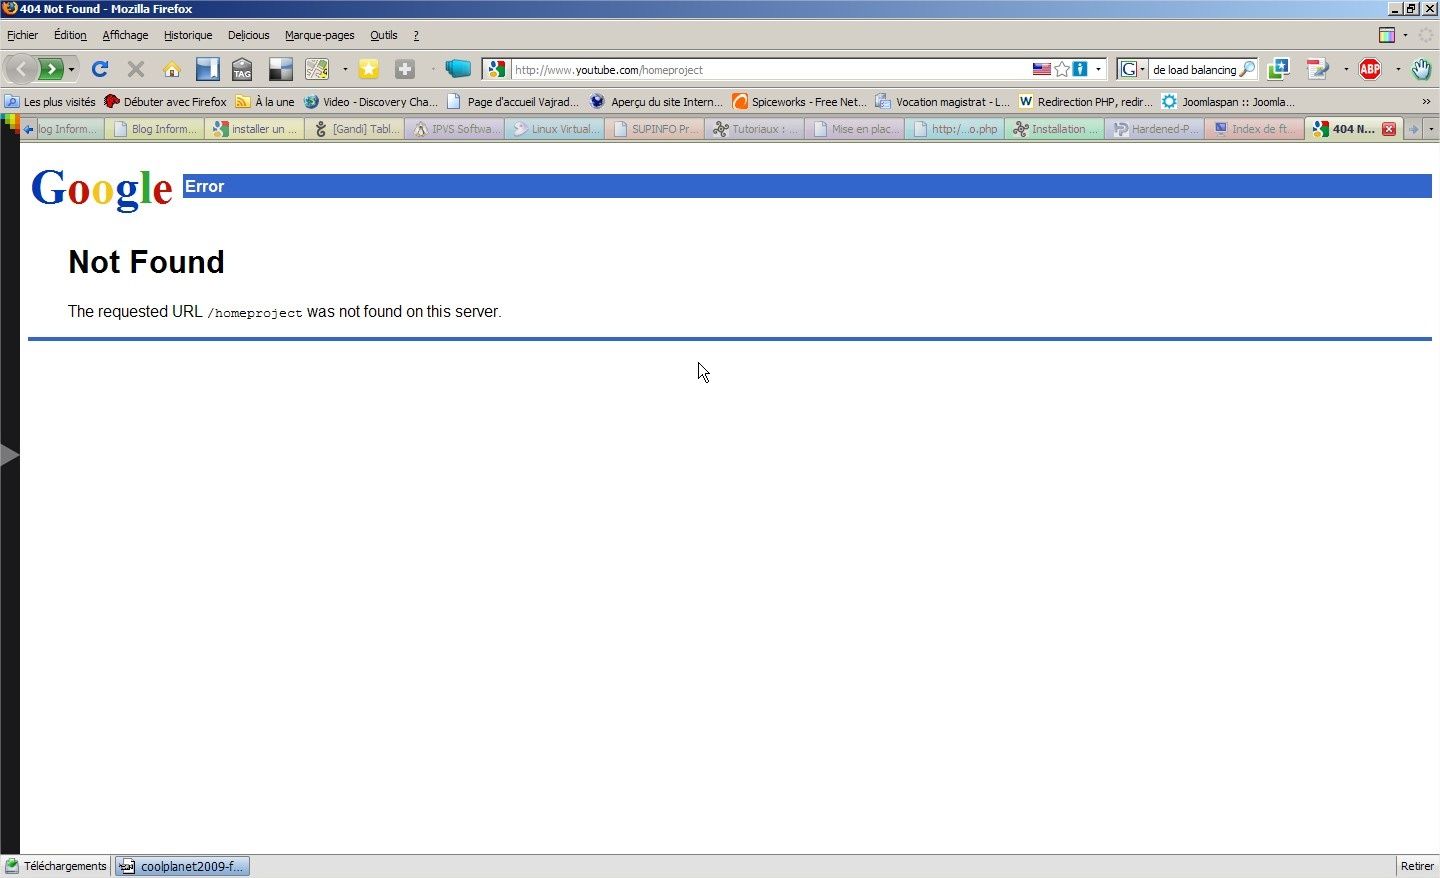Open the dropdown beside the colorful window icon

[x=1405, y=35]
